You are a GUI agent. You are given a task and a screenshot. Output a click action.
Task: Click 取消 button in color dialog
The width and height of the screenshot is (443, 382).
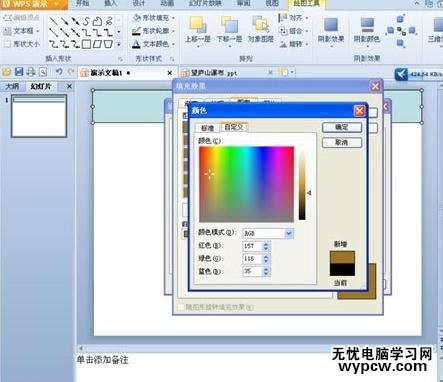[342, 143]
